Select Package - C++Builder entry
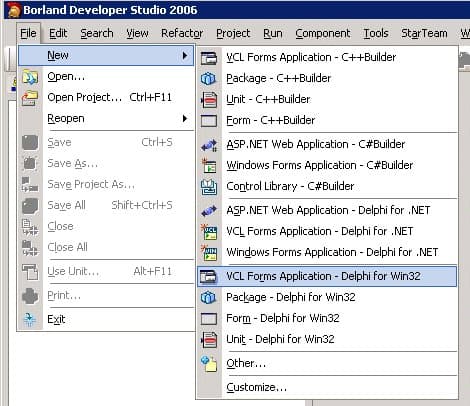470x406 pixels. click(327, 78)
